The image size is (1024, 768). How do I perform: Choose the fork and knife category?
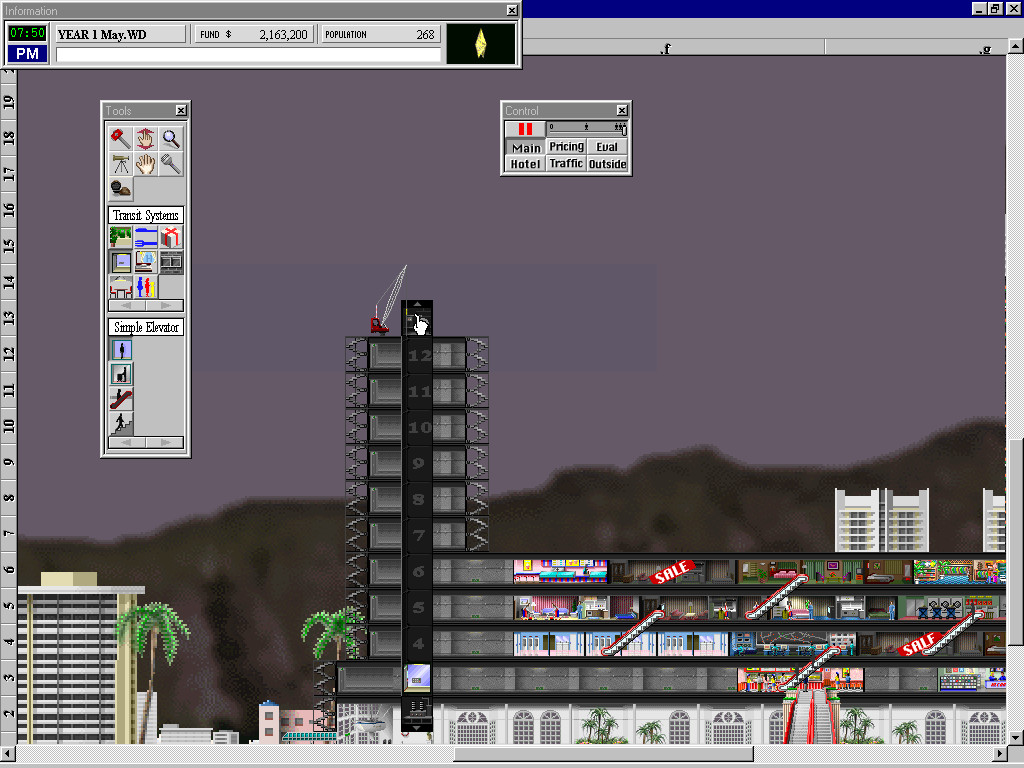coord(146,237)
